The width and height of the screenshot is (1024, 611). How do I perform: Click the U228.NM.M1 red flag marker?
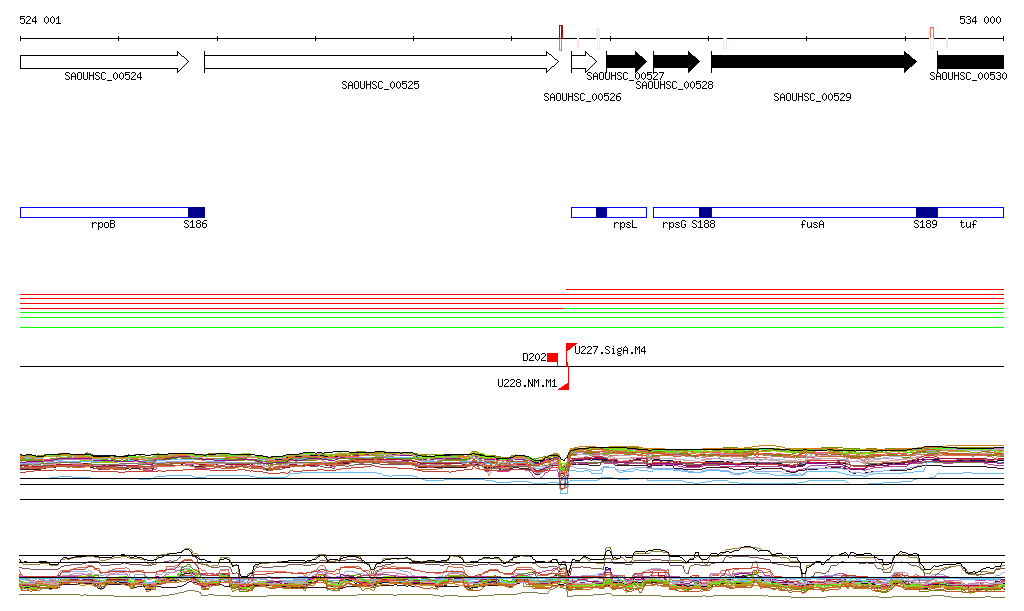[564, 386]
